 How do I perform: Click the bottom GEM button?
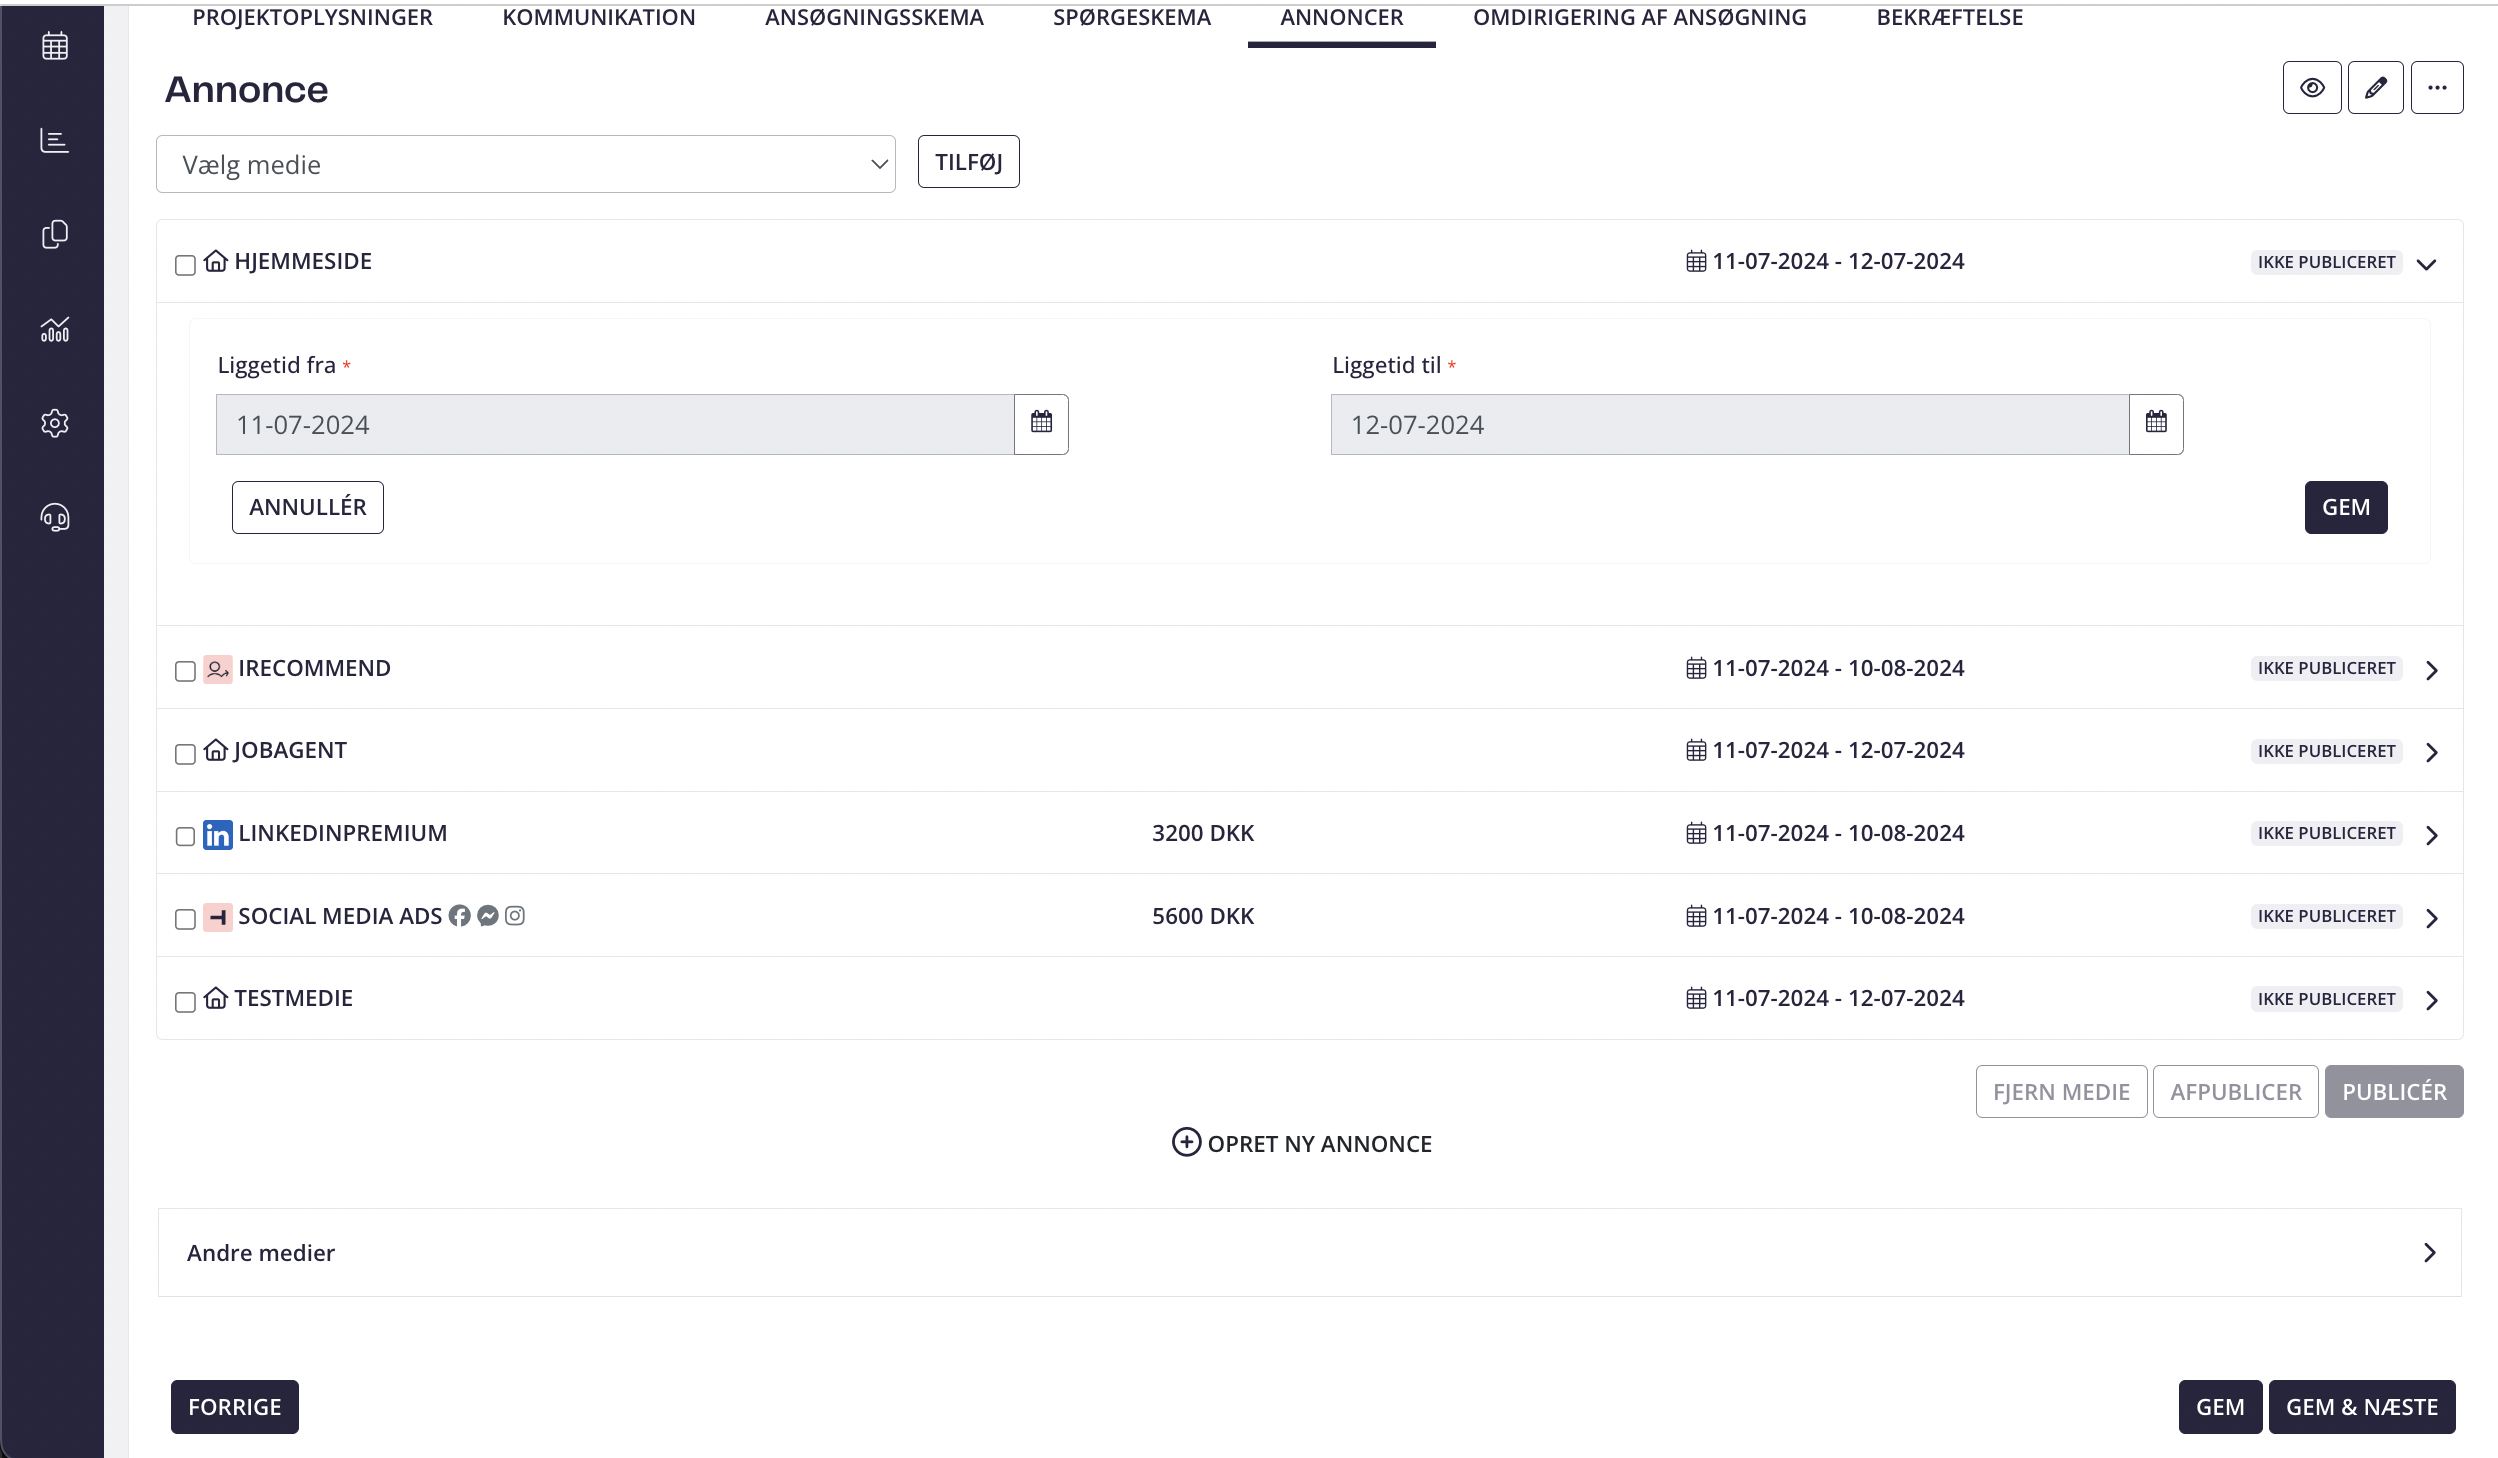point(2220,1407)
